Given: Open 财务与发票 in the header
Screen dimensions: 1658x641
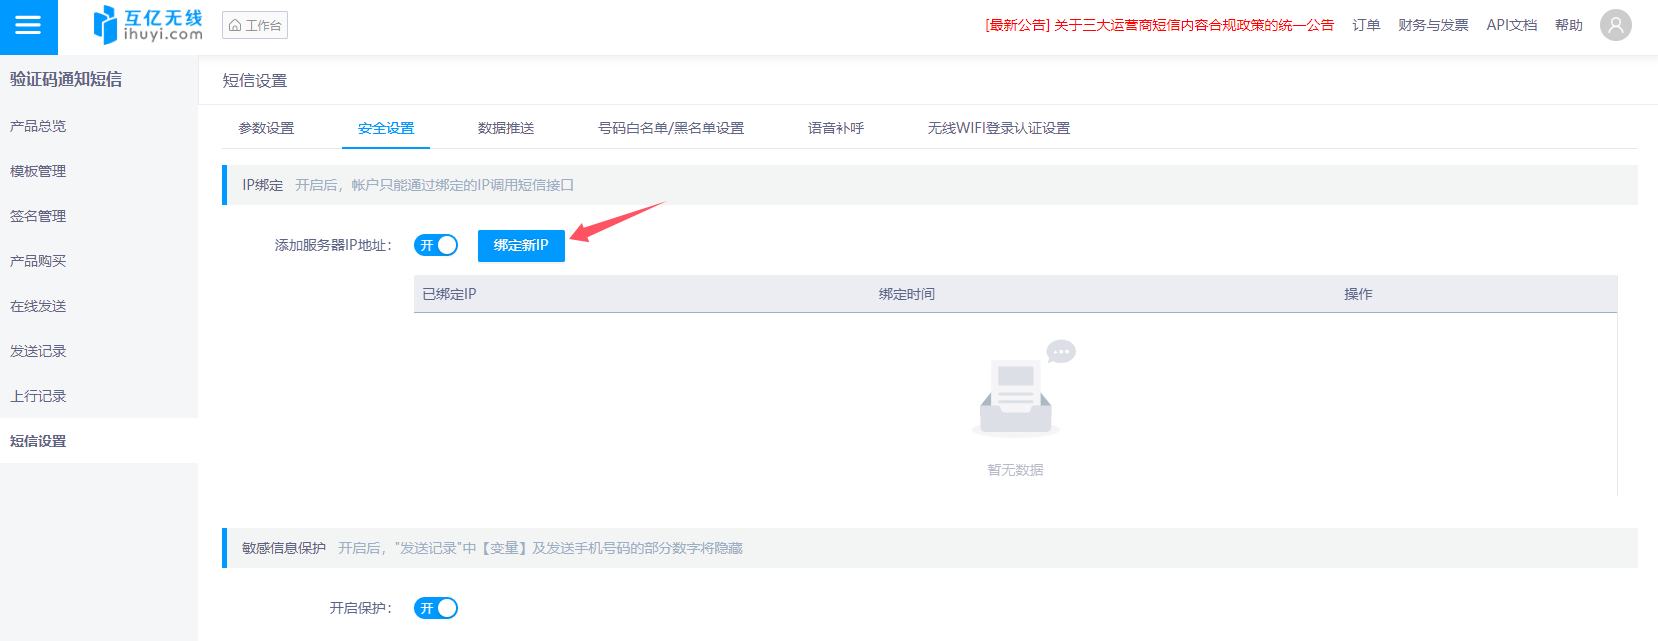Looking at the screenshot, I should click(1433, 25).
